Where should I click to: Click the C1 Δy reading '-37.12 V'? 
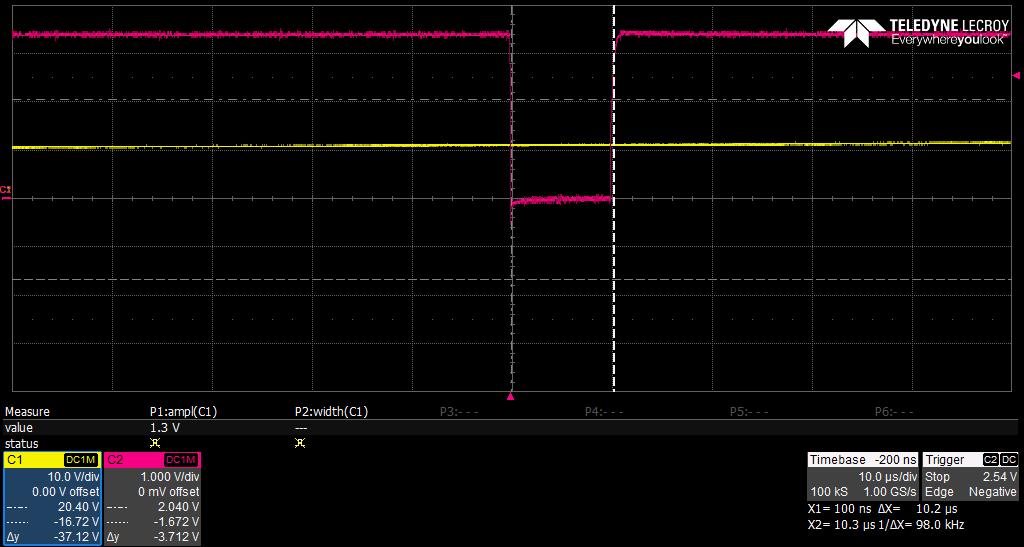[x=76, y=537]
